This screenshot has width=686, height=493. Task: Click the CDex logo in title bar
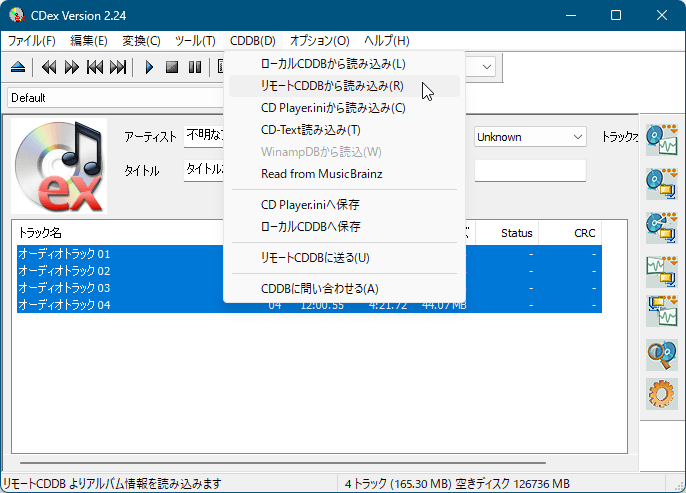[x=17, y=15]
